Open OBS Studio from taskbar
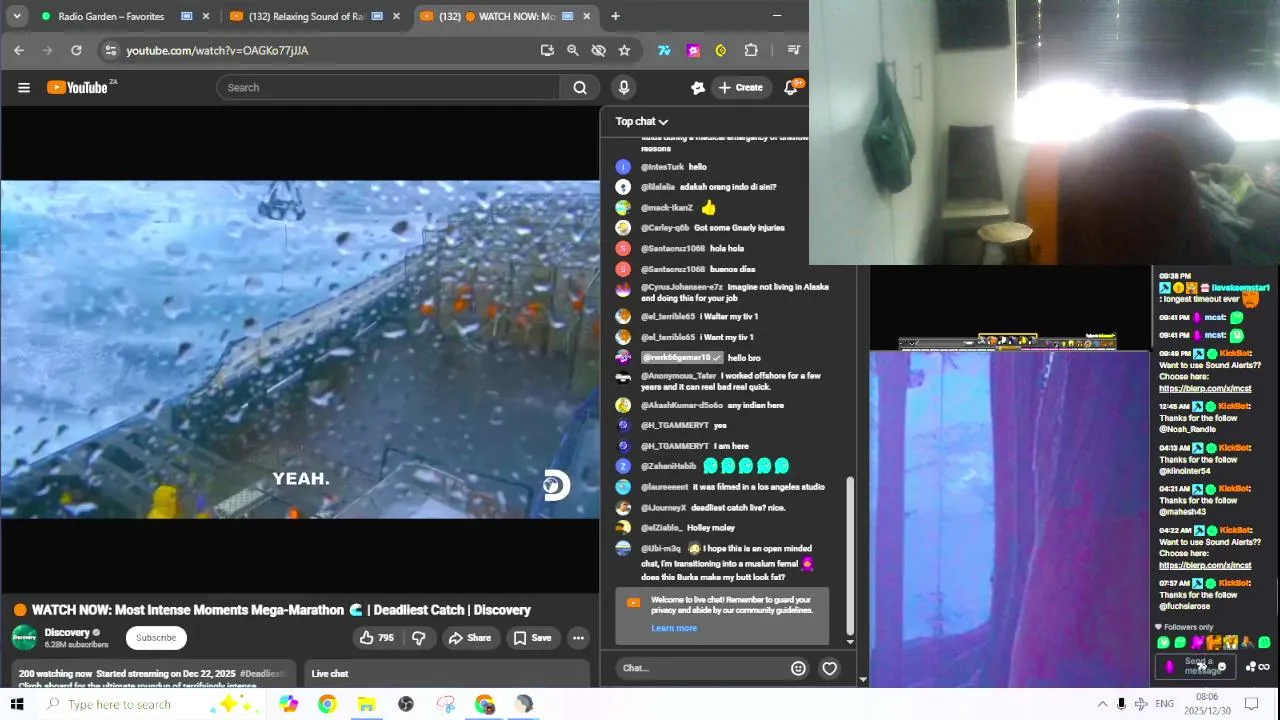This screenshot has height=720, width=1280. (406, 704)
